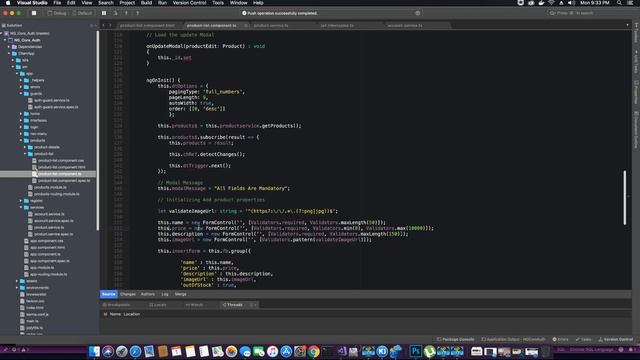Click the Pause debugging button
This screenshot has height=360, width=640.
(x=104, y=13)
